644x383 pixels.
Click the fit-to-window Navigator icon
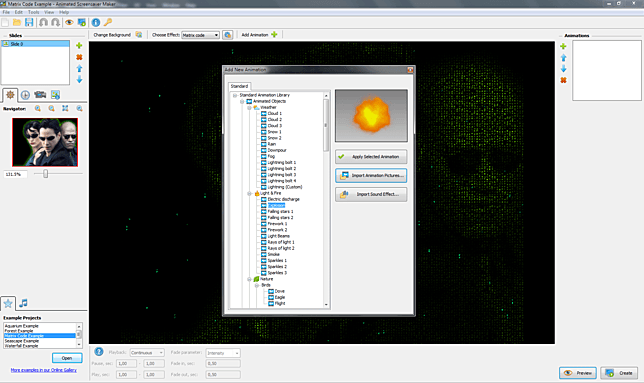[x=65, y=108]
